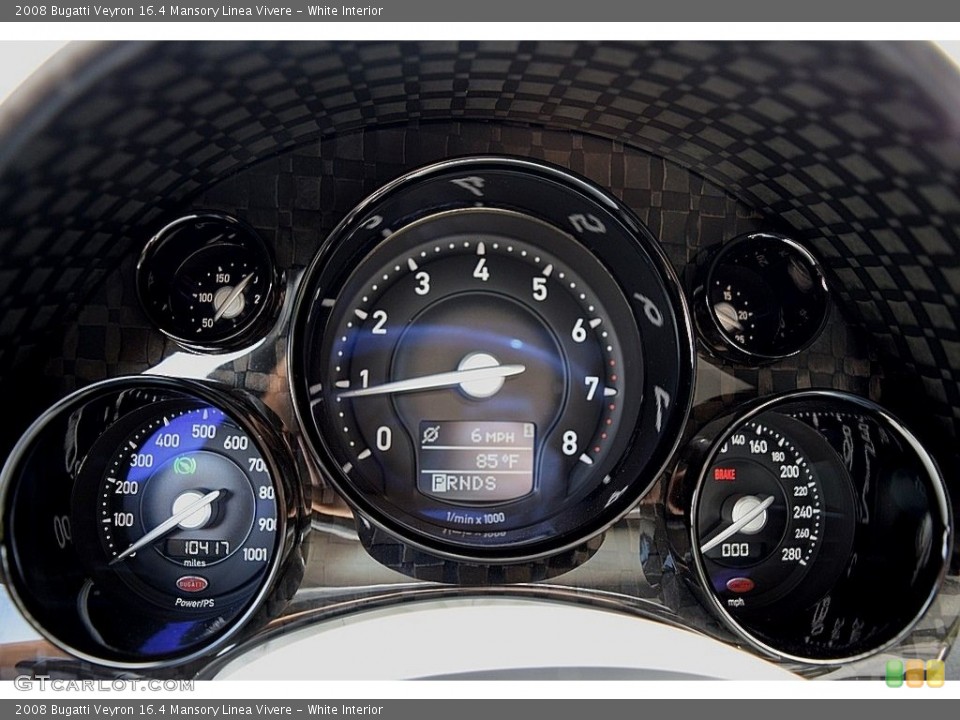
Task: Click the '85 °F' temperature reading
Action: pos(497,460)
